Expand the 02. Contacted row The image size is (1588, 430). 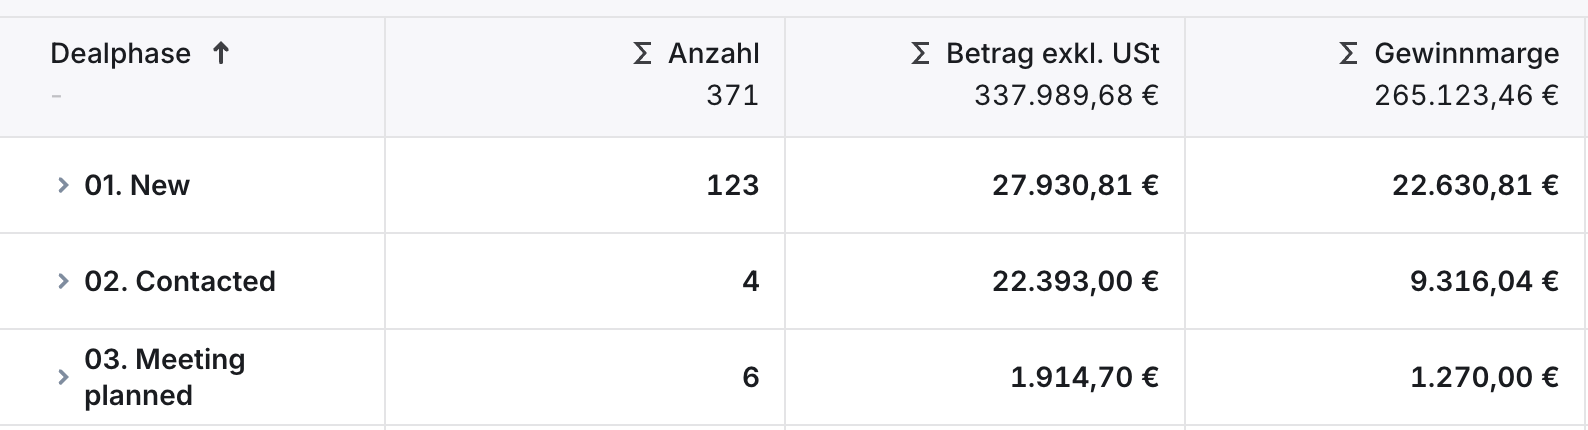[x=63, y=281]
